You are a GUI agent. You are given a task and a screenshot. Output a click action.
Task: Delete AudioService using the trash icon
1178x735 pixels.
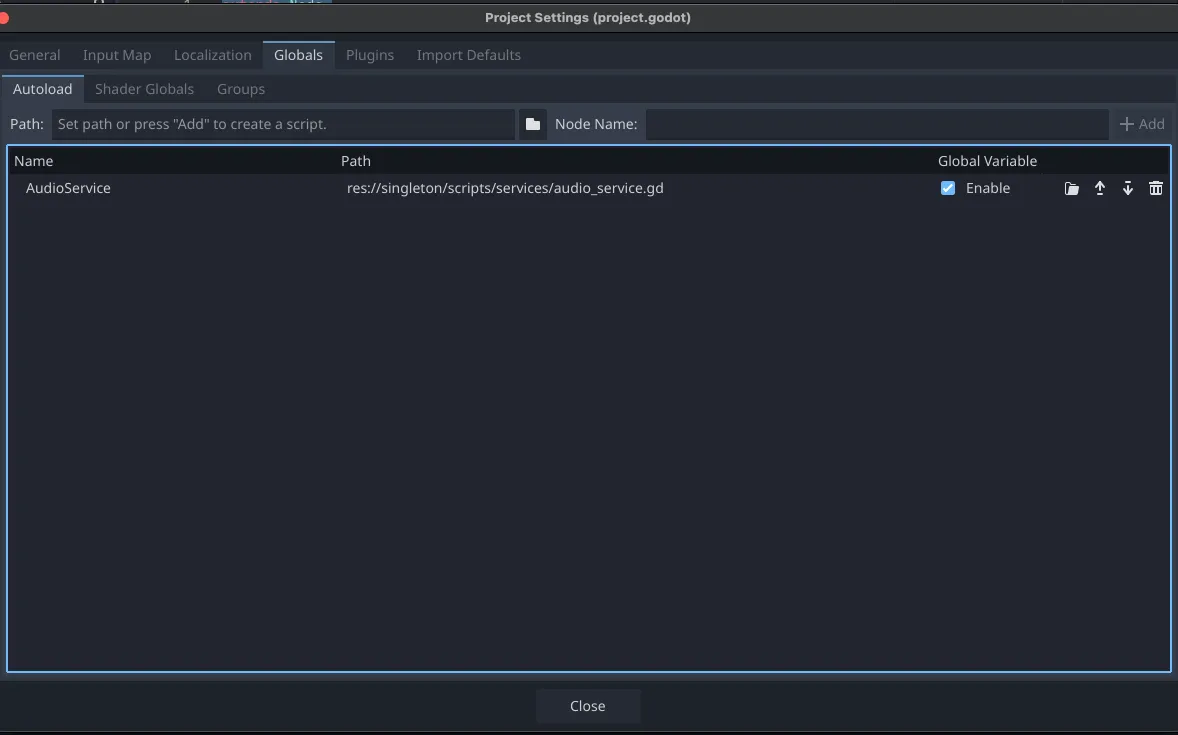[1155, 188]
